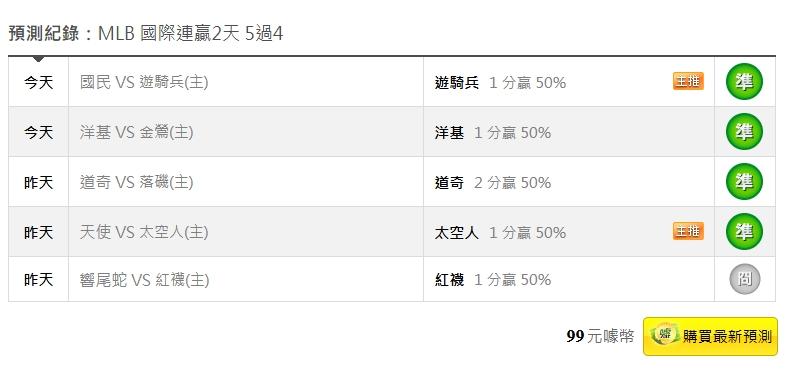Open the 洋基 VS 金鶯(主) matchup
This screenshot has height=380, width=790.
coord(136,132)
